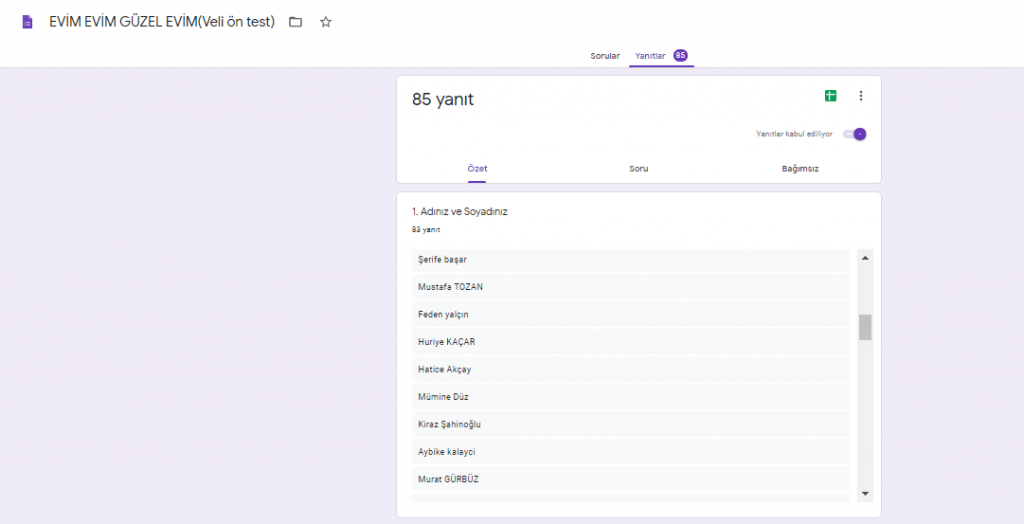This screenshot has width=1024, height=524.
Task: Select the 'Mustafa TOZAN' response row
Action: pos(630,287)
